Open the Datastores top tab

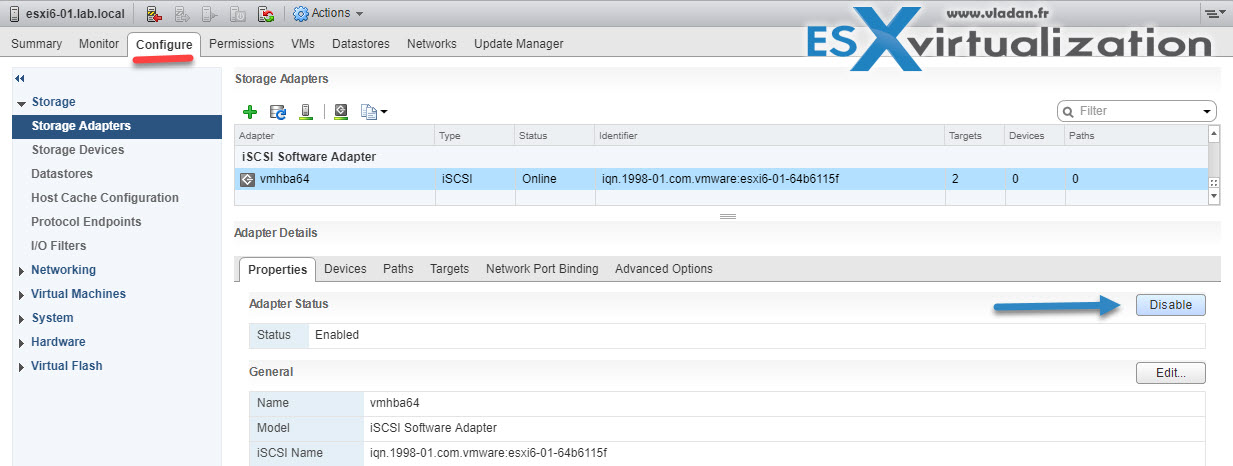tap(361, 44)
